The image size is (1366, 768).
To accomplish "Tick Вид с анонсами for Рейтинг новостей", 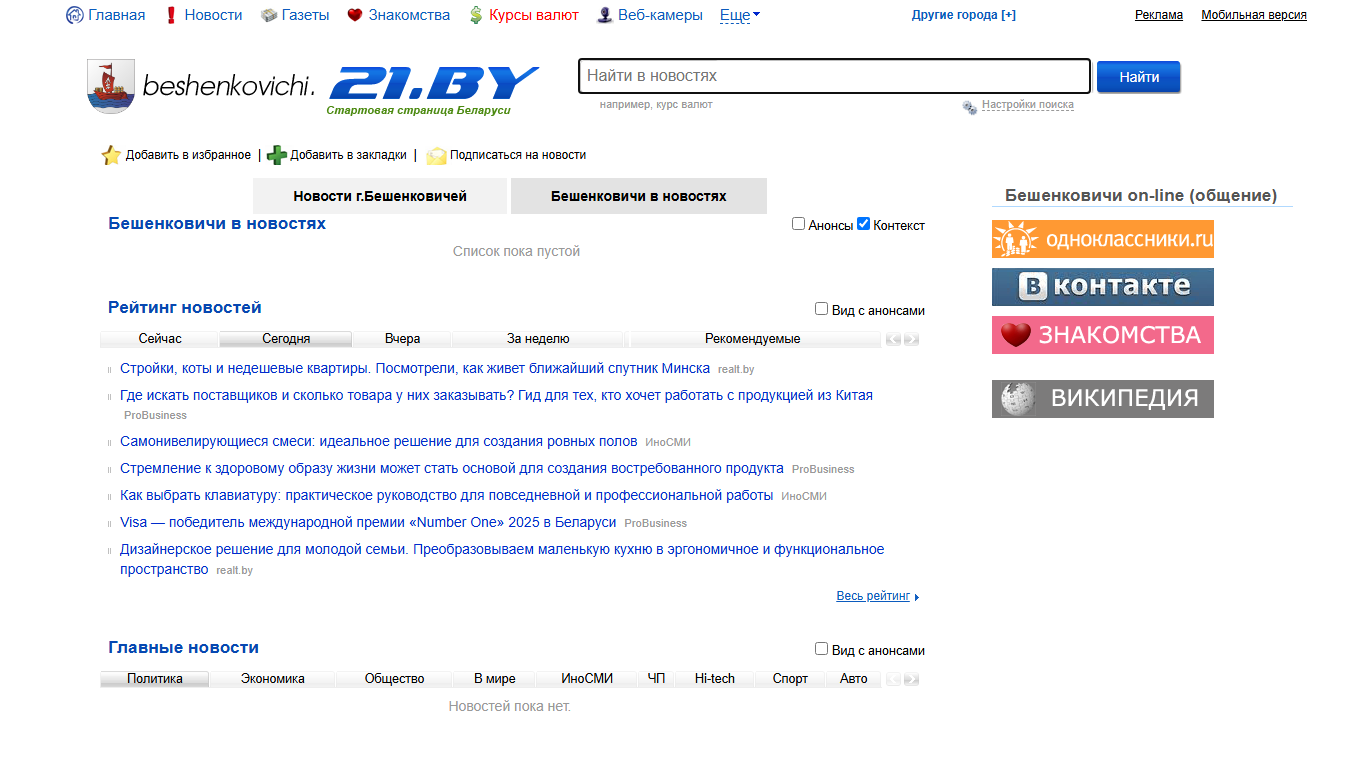I will click(x=821, y=309).
